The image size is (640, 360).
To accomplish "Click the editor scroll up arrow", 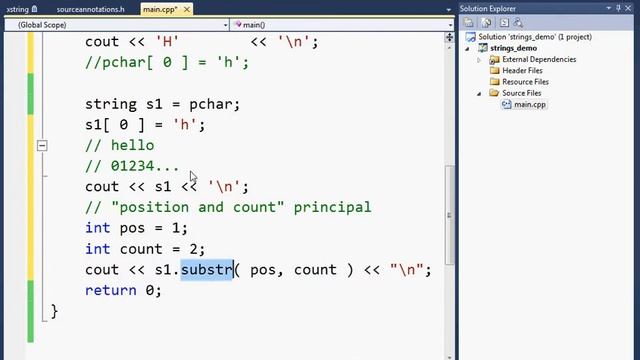I will [449, 48].
